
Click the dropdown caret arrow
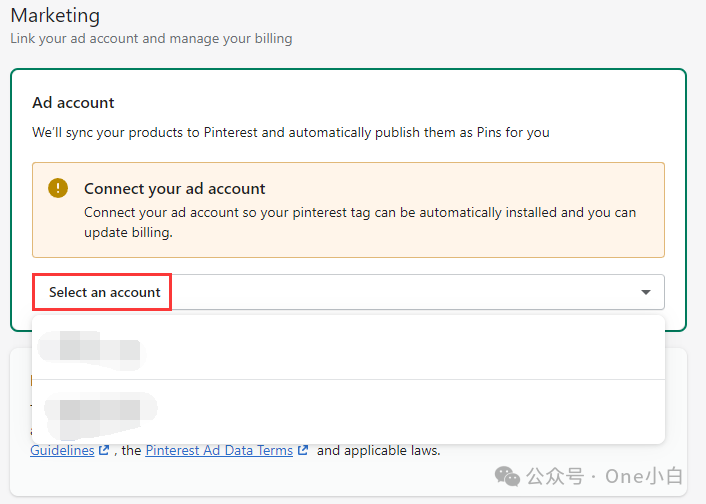[646, 292]
